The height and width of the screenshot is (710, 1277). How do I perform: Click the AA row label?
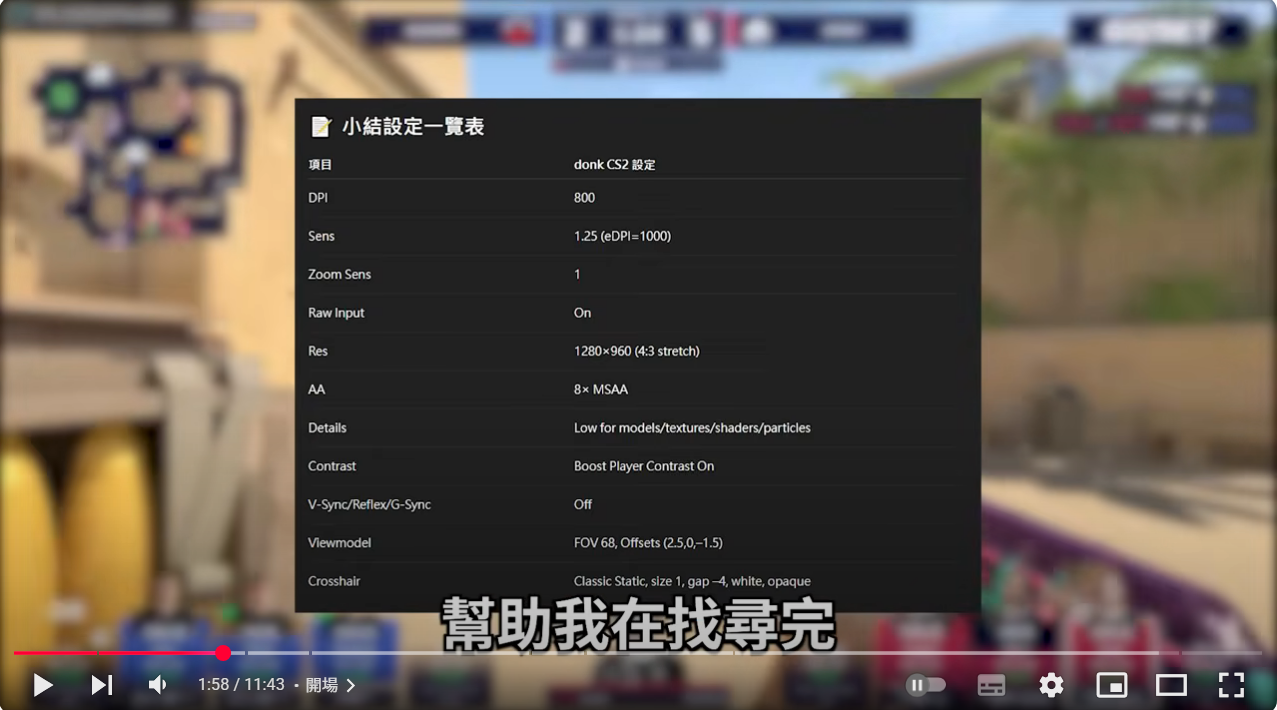pyautogui.click(x=316, y=389)
